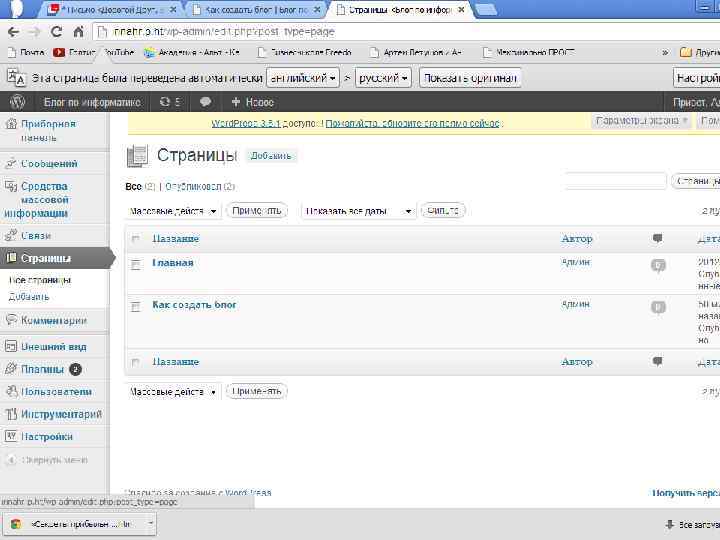This screenshot has height=540, width=720.
Task: Open the Почта bookmark
Action: click(x=27, y=52)
